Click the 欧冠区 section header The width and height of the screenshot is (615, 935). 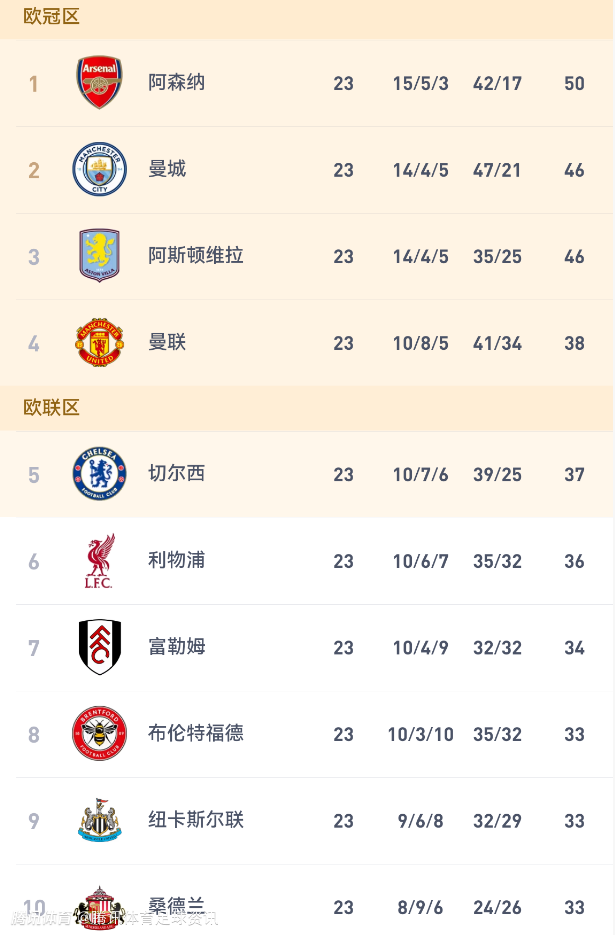click(x=51, y=17)
